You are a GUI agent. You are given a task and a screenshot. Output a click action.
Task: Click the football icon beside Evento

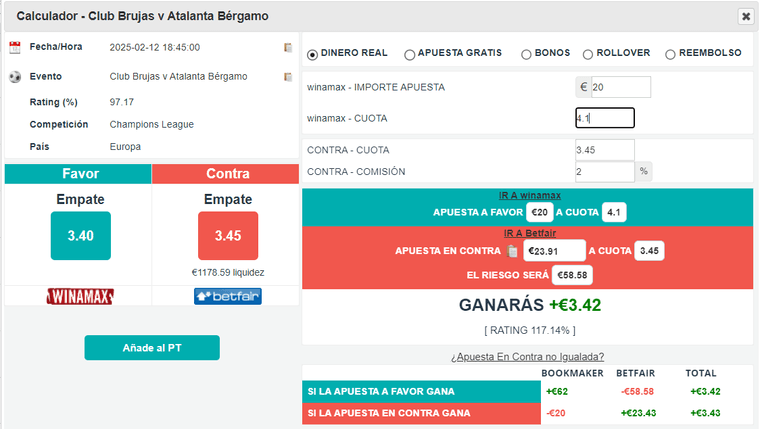[x=15, y=77]
